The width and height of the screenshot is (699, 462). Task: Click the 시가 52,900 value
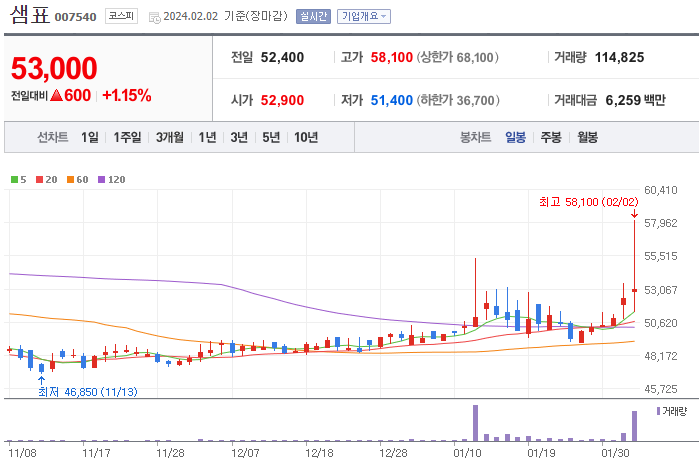(x=282, y=100)
